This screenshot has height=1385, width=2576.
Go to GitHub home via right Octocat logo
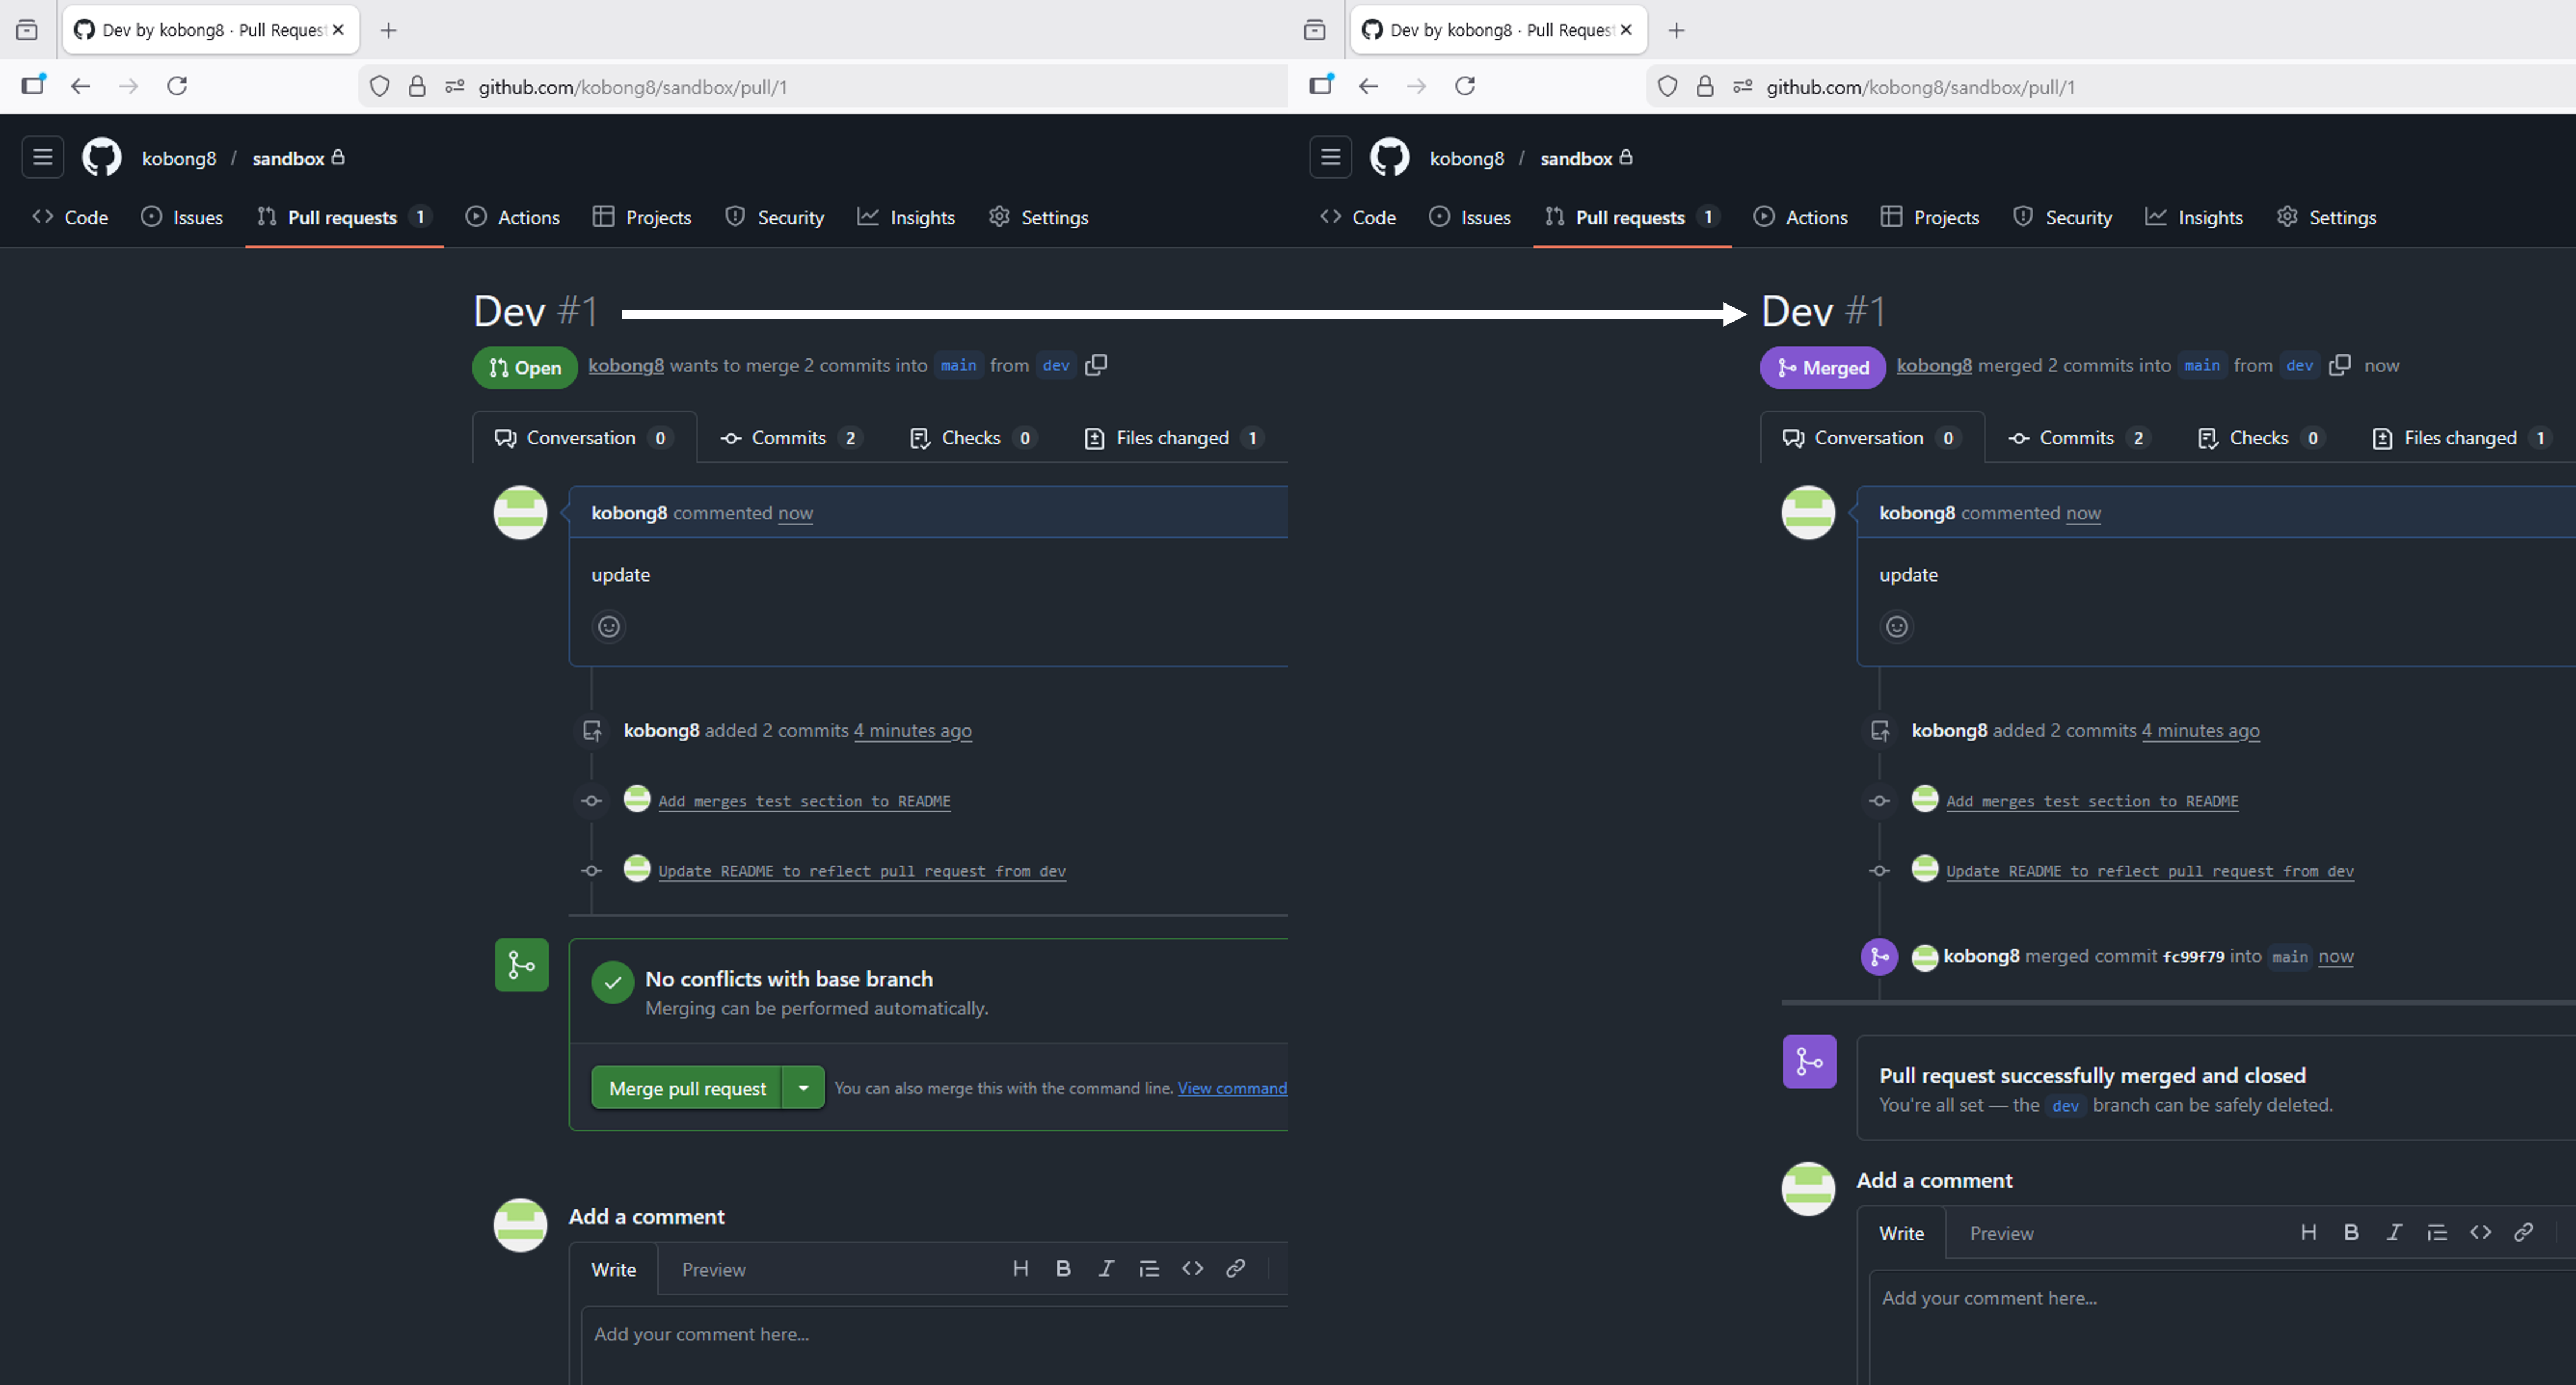pos(1389,157)
